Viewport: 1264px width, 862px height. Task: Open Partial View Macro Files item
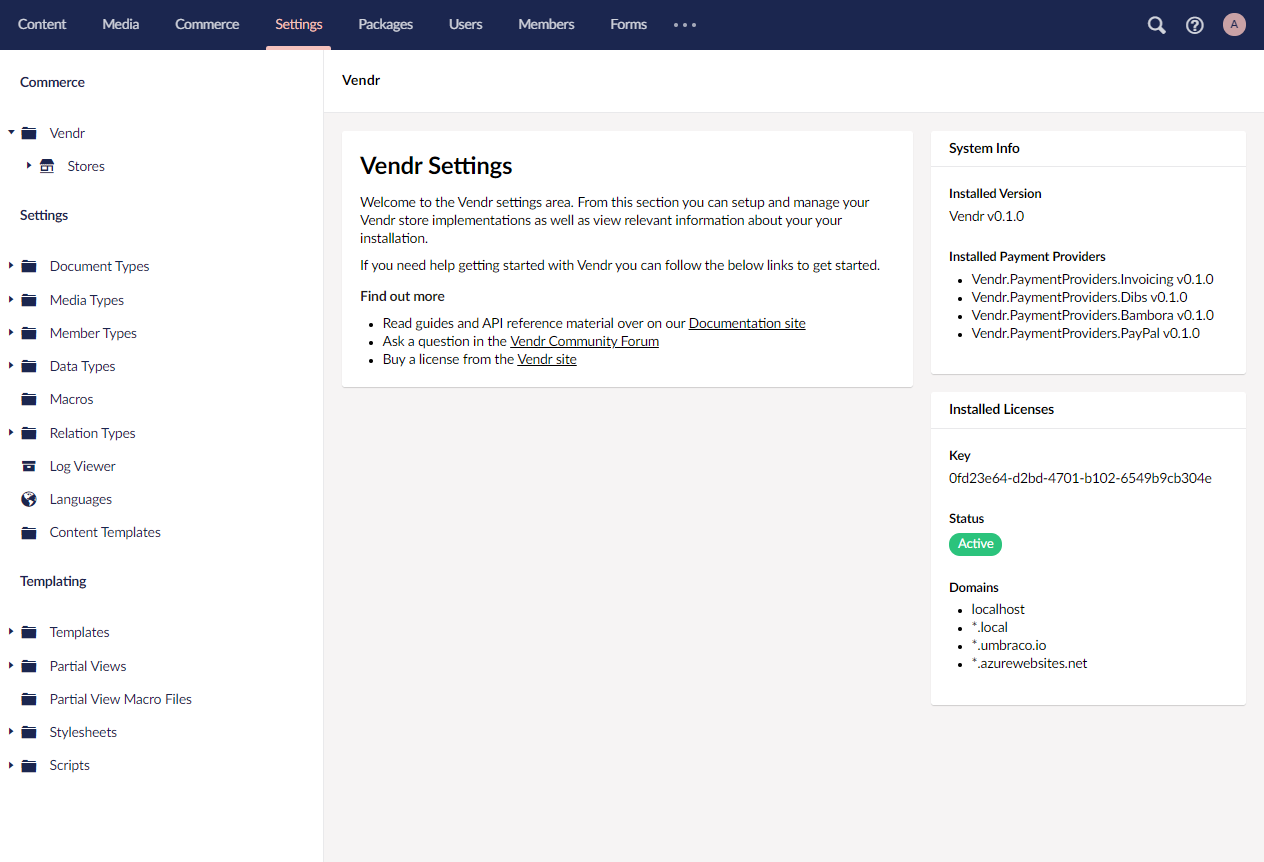click(121, 699)
